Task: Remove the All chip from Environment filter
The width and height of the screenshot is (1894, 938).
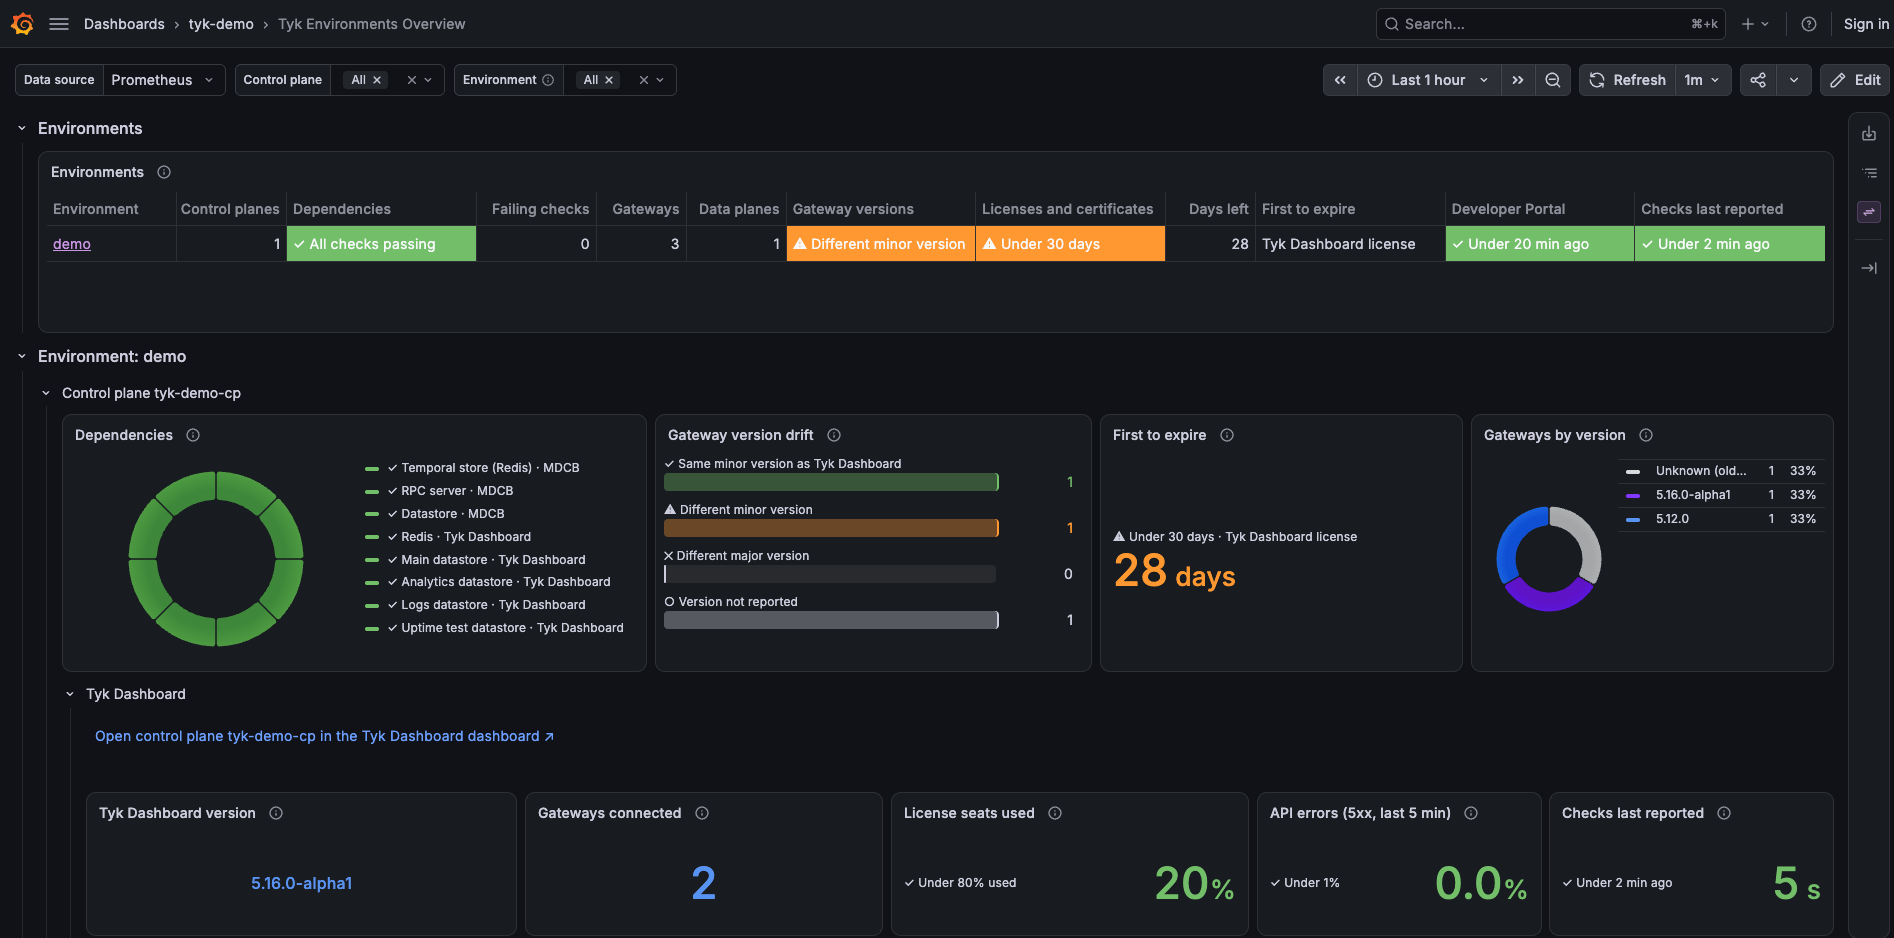Action: click(x=609, y=80)
